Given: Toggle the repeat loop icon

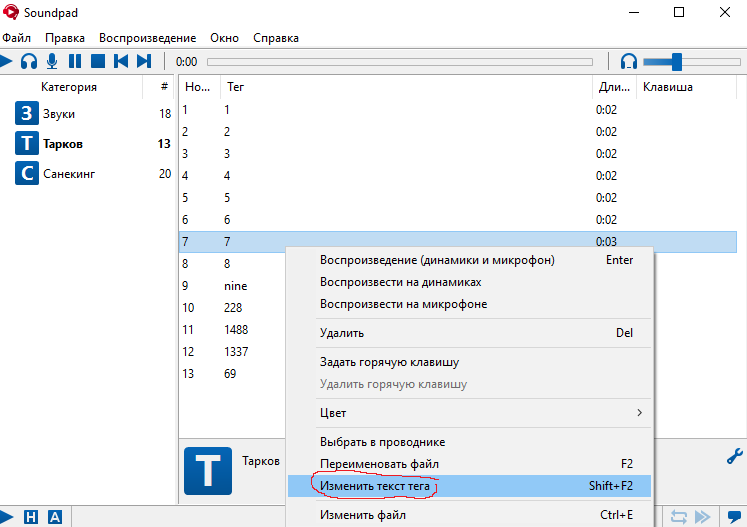Looking at the screenshot, I should pyautogui.click(x=678, y=517).
